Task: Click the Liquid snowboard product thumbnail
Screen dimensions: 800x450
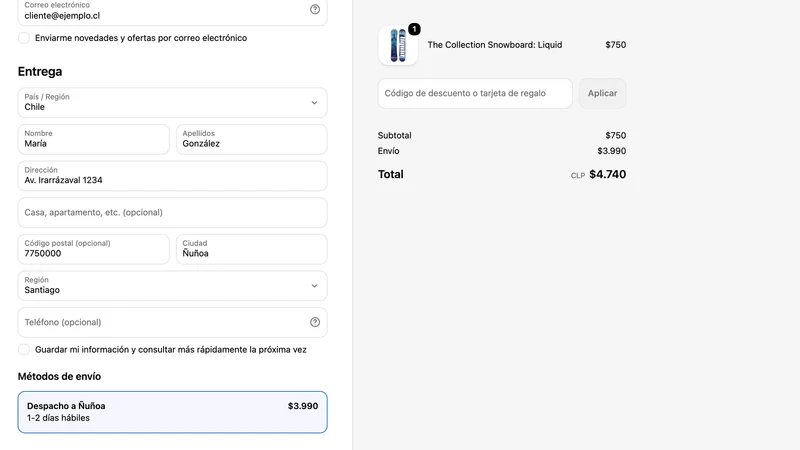Action: point(398,45)
